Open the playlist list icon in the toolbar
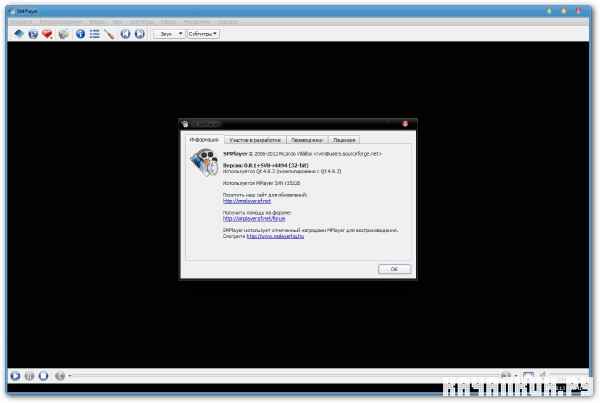Viewport: 600px width, 403px height. point(95,34)
